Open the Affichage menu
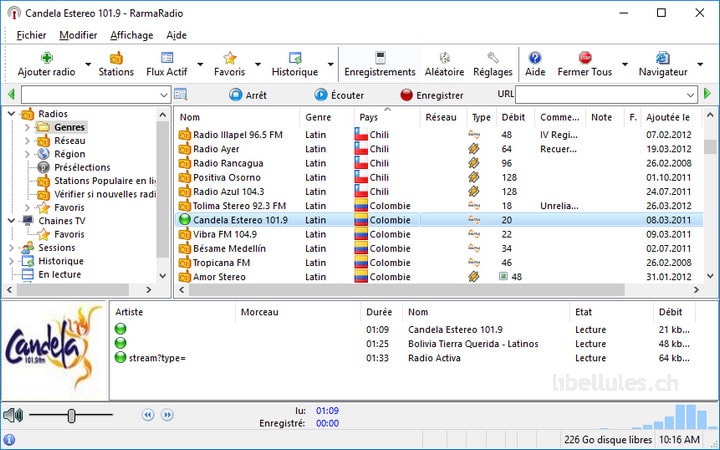The width and height of the screenshot is (720, 450). tap(132, 35)
